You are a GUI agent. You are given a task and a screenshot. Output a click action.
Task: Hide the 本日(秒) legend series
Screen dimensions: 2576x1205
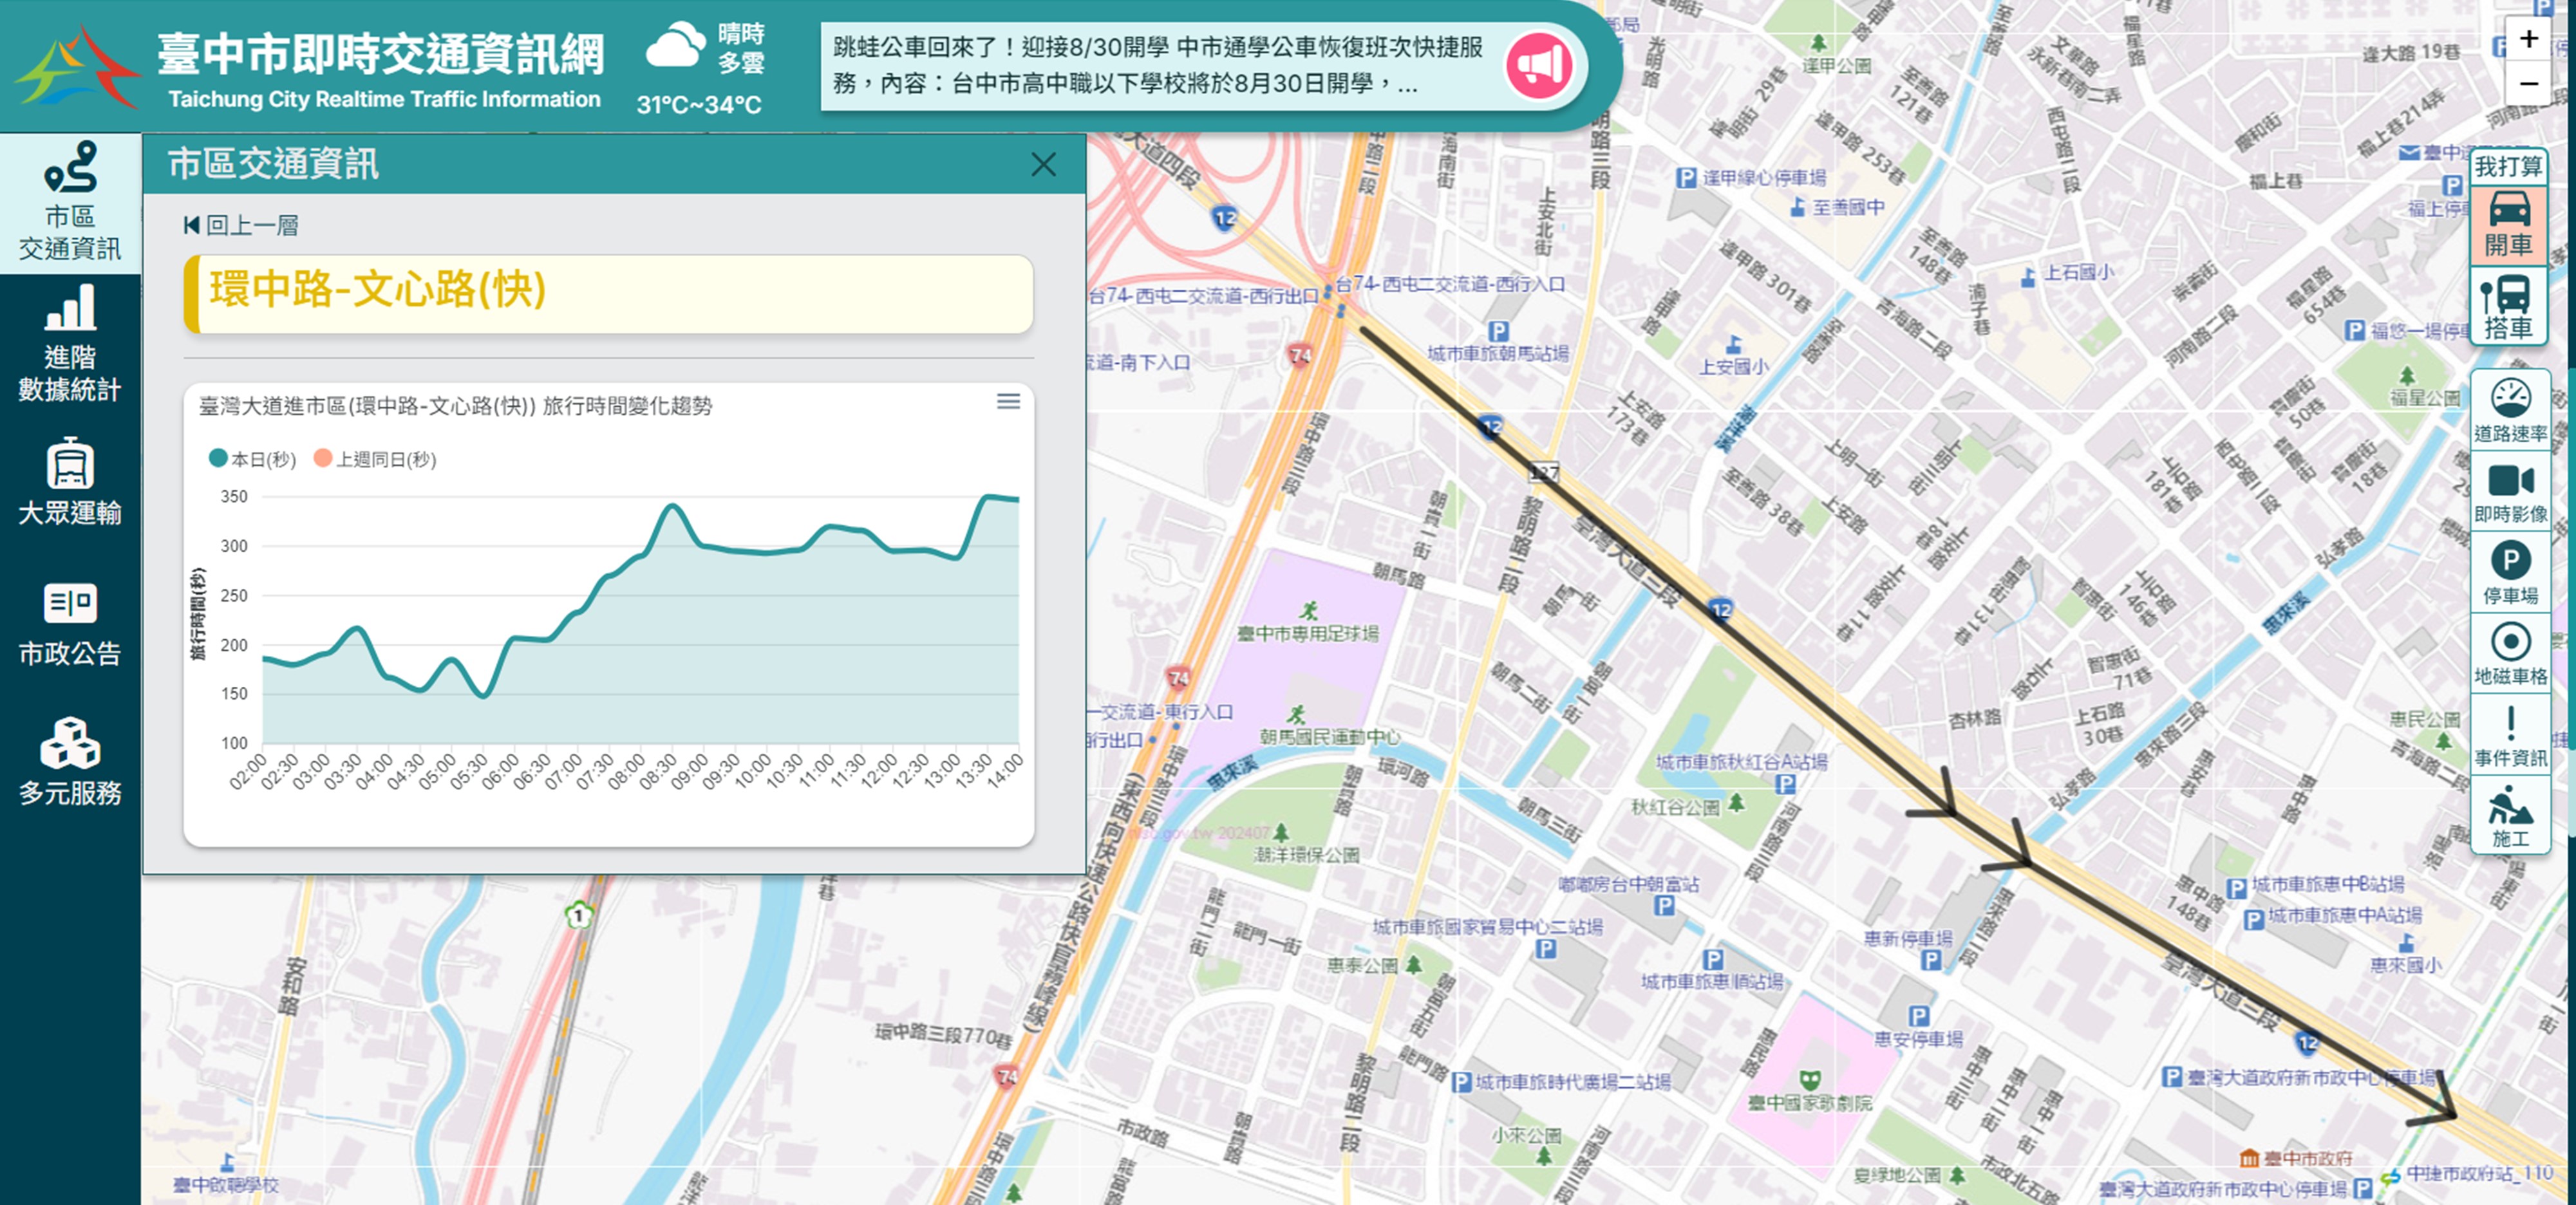coord(253,459)
